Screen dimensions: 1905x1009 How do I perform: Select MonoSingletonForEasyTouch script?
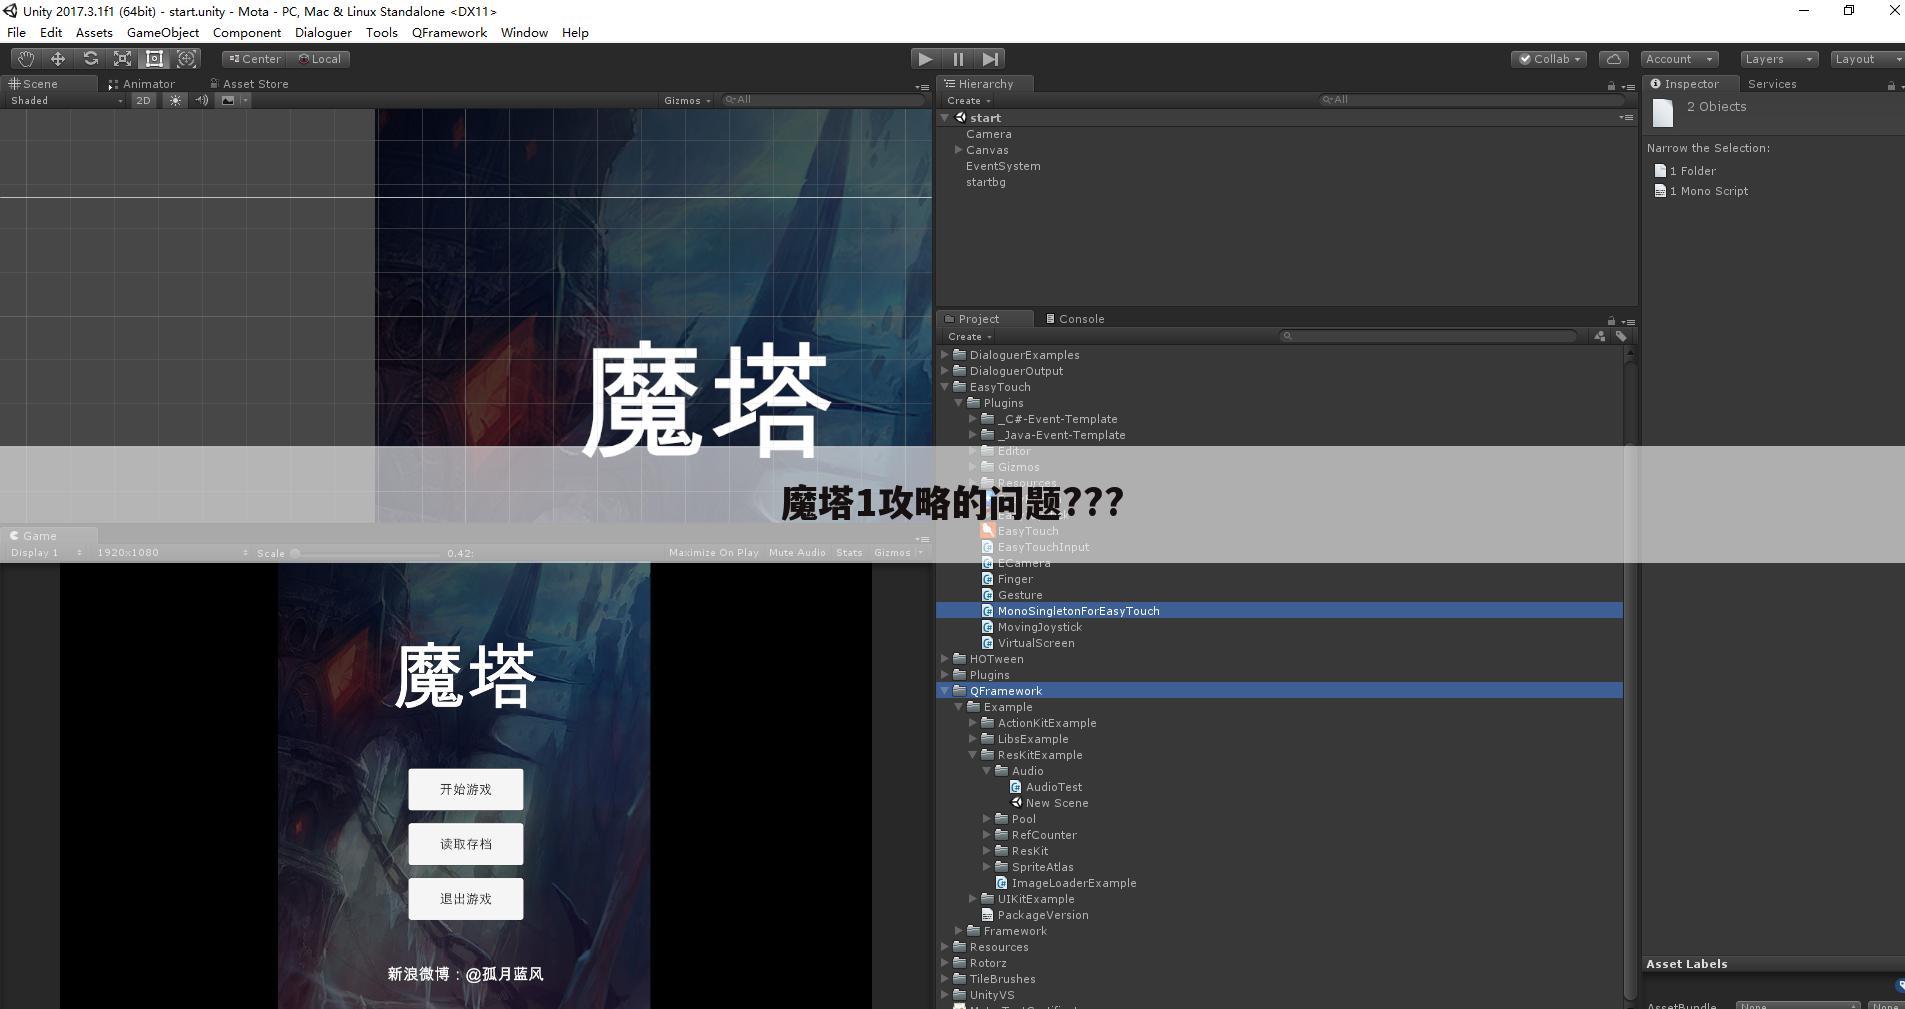tap(1279, 611)
